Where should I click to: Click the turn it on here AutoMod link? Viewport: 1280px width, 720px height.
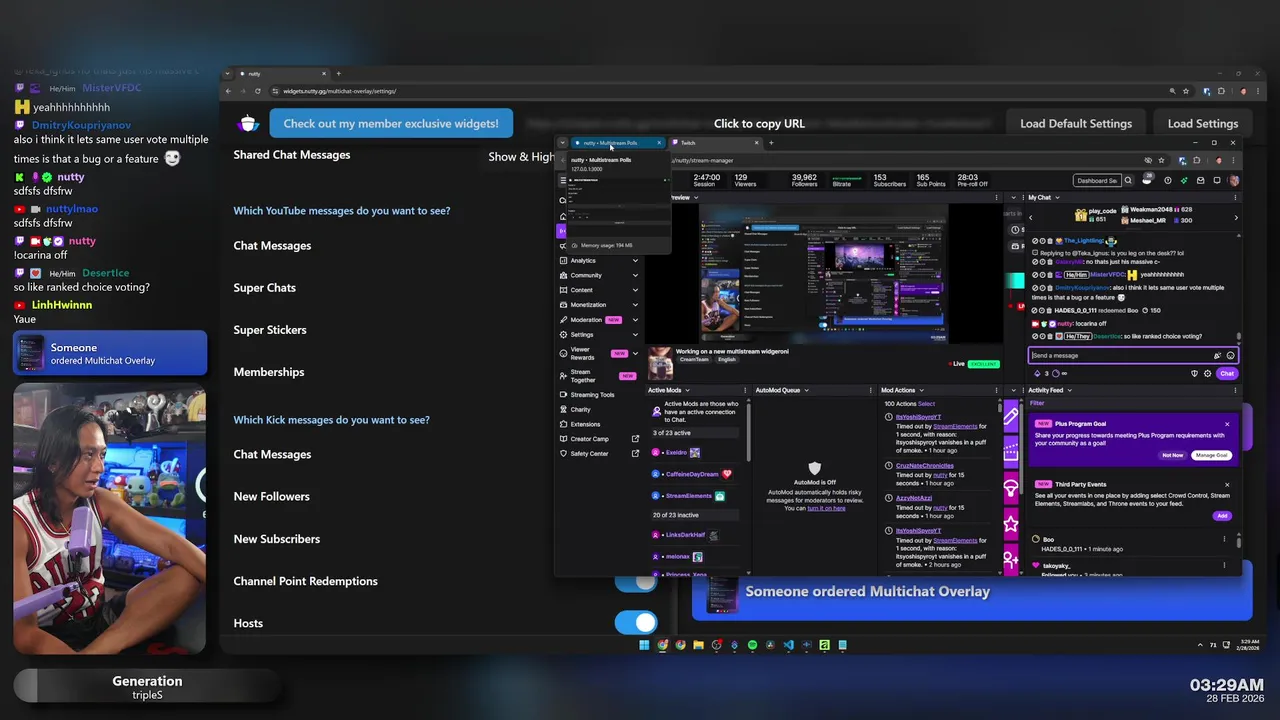(x=826, y=508)
